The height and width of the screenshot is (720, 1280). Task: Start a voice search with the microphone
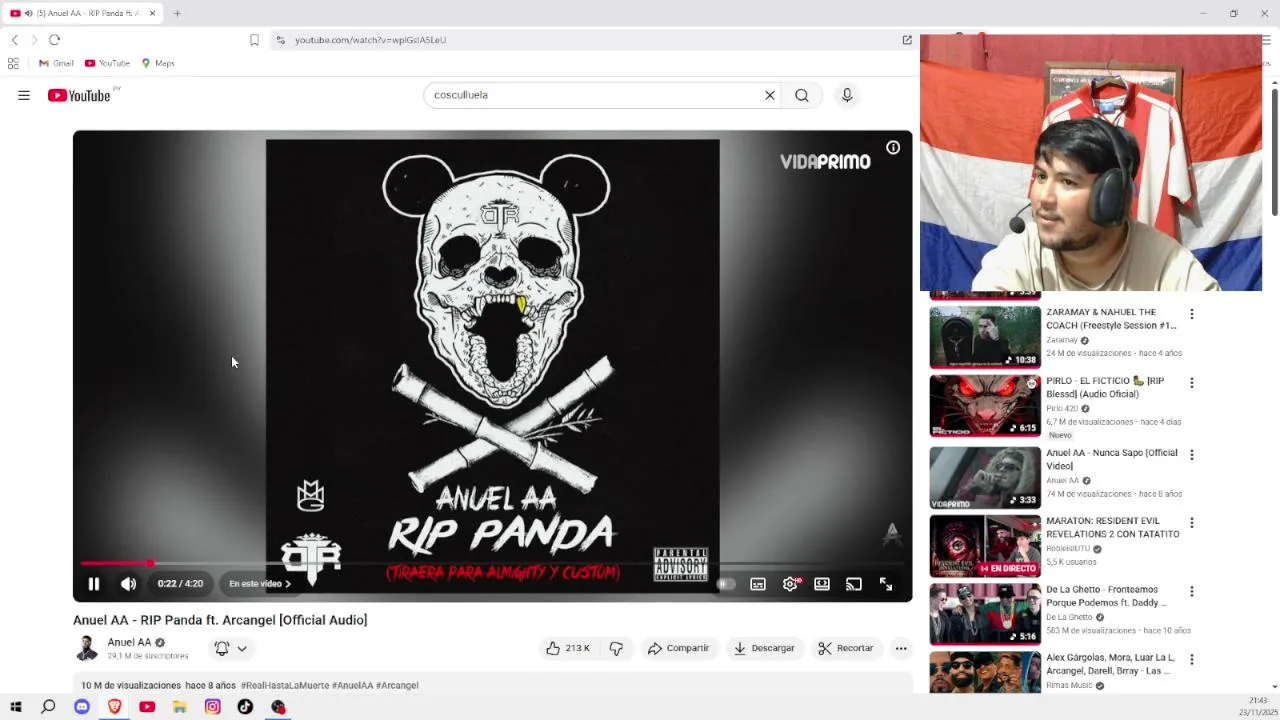click(847, 95)
